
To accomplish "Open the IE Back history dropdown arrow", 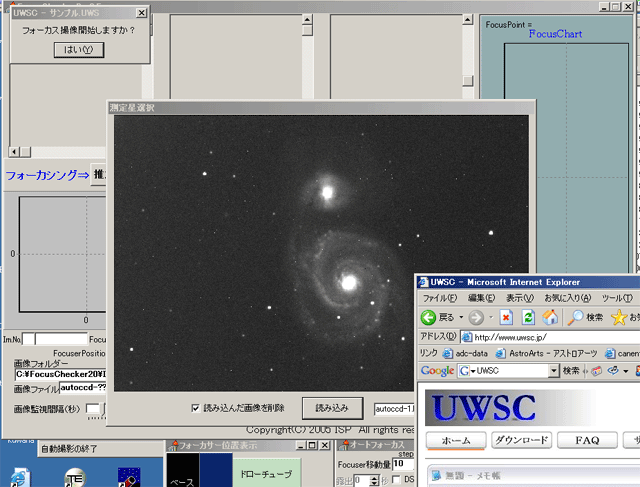I will pos(461,317).
